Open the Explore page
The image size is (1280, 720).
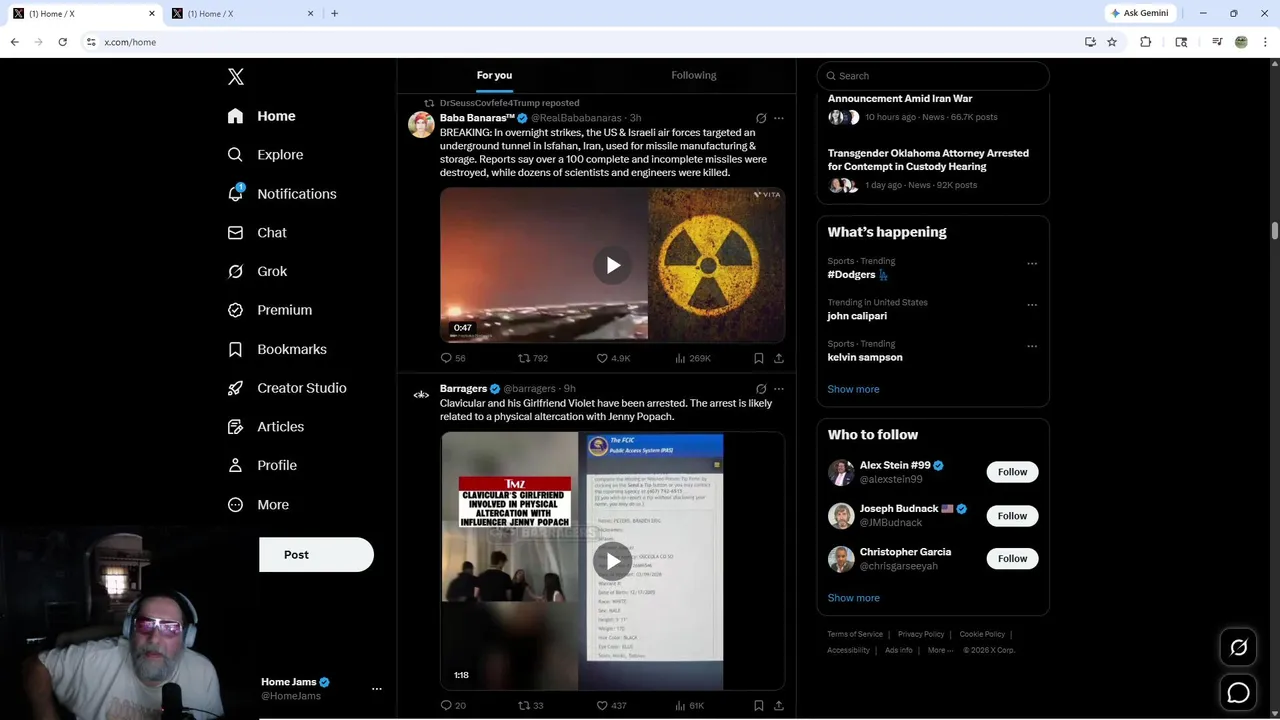(265, 155)
